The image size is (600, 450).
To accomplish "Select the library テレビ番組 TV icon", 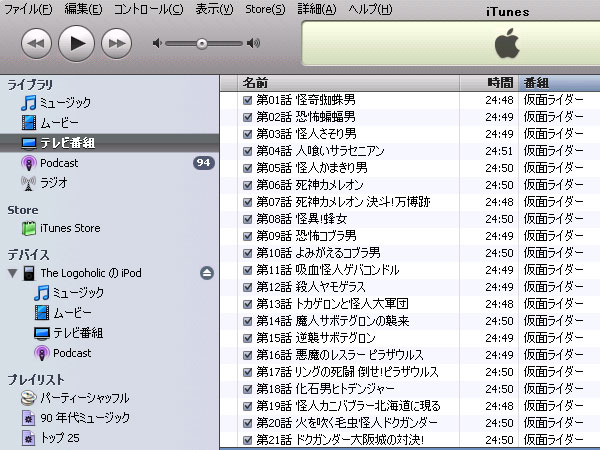I will click(29, 143).
